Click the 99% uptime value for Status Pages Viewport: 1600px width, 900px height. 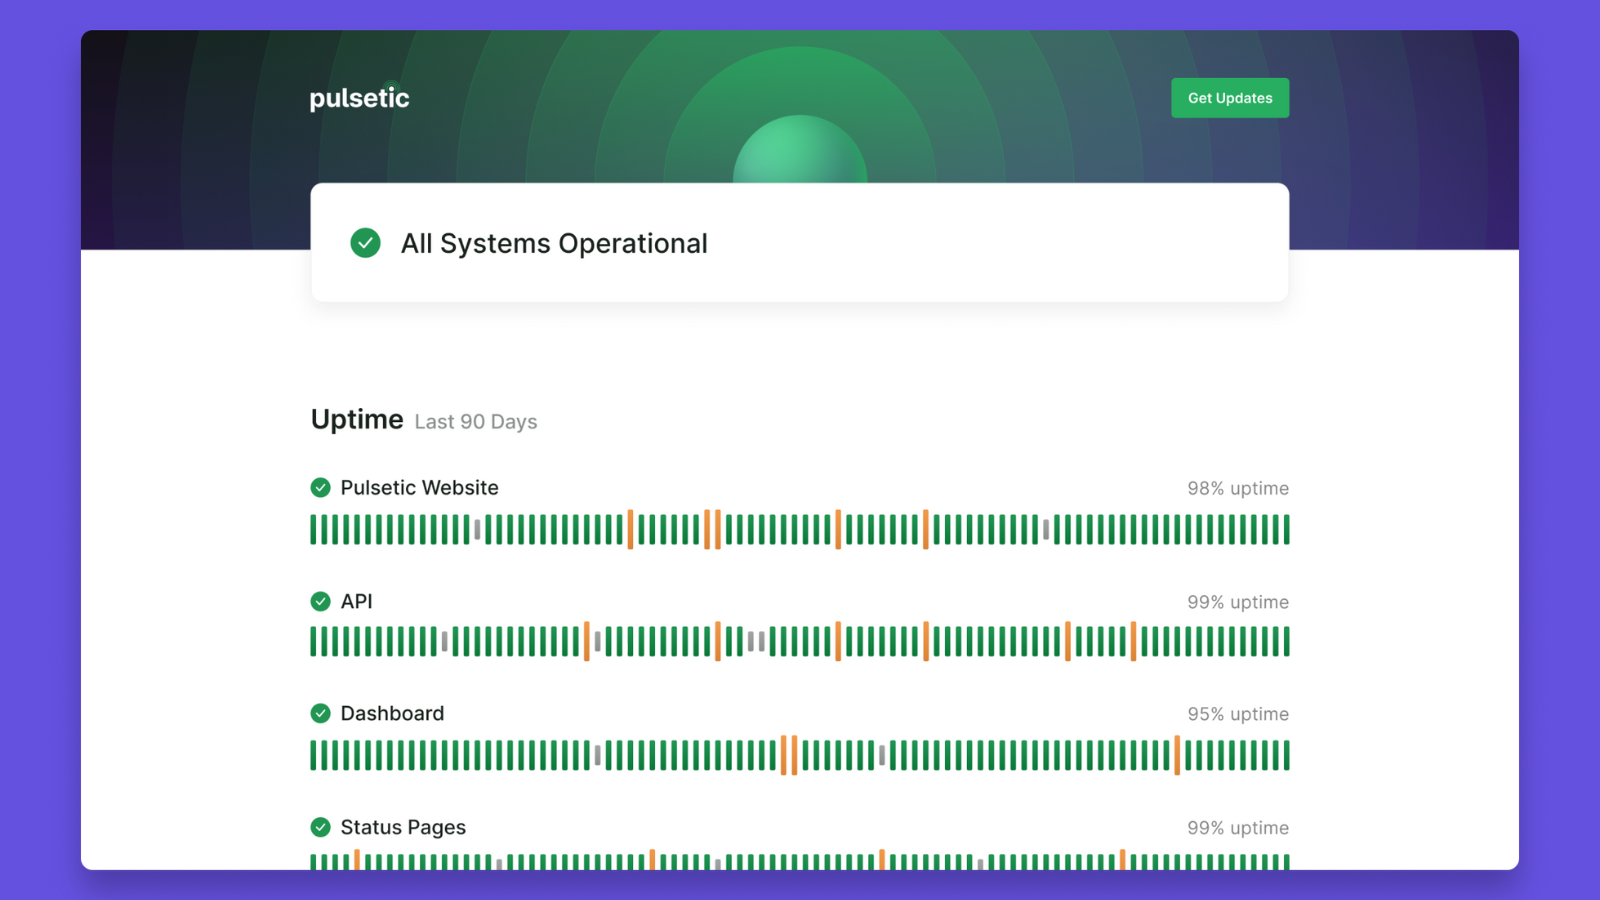click(x=1238, y=828)
